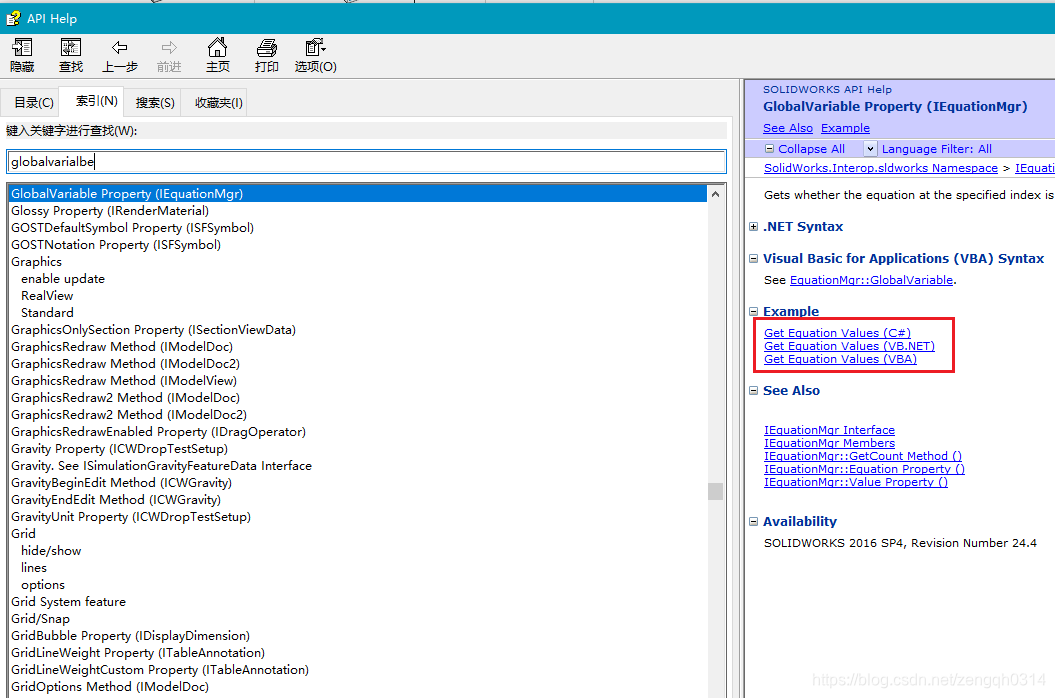Open the 搜索(S) search tab

click(155, 102)
